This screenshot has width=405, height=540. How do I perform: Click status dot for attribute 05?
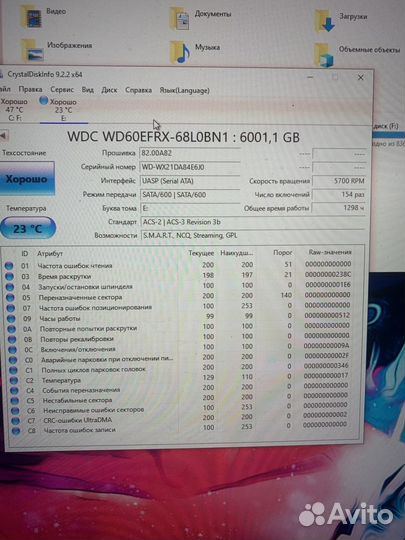[10, 298]
